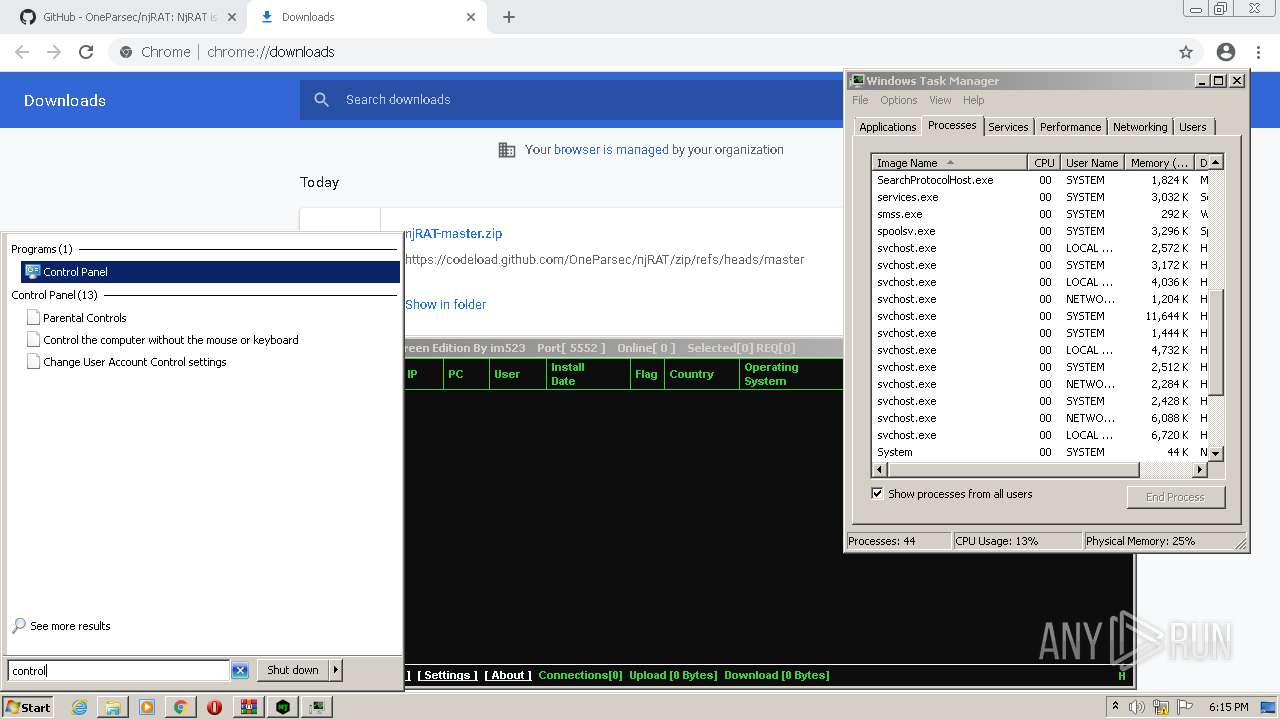
Task: Show hidden tray icons arrow
Action: coord(1116,706)
